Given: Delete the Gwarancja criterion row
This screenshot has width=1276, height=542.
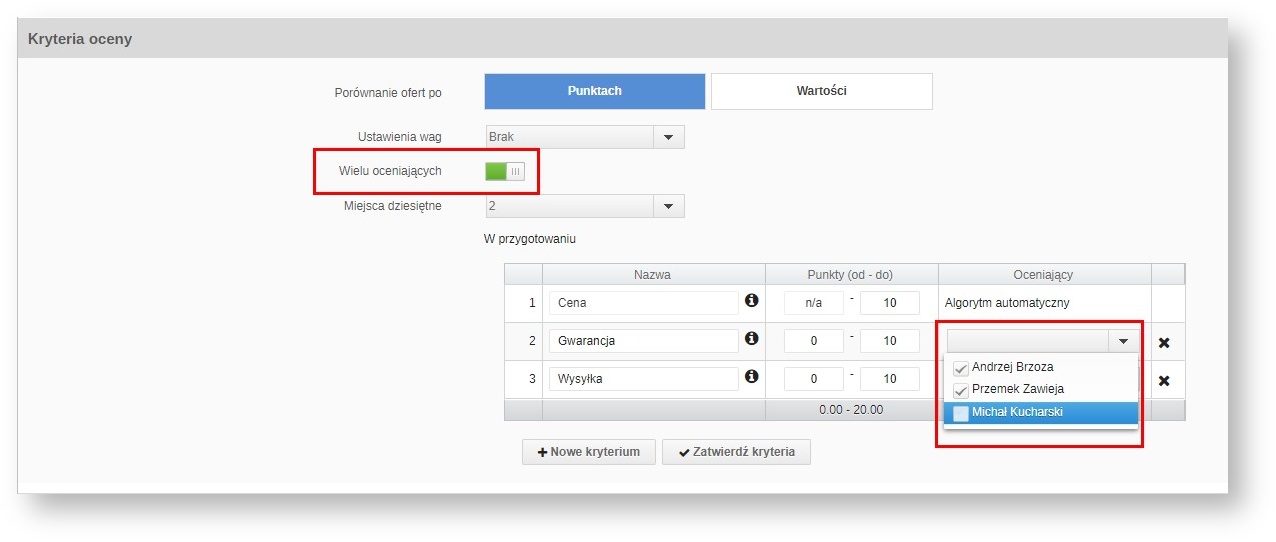Looking at the screenshot, I should pyautogui.click(x=1164, y=343).
